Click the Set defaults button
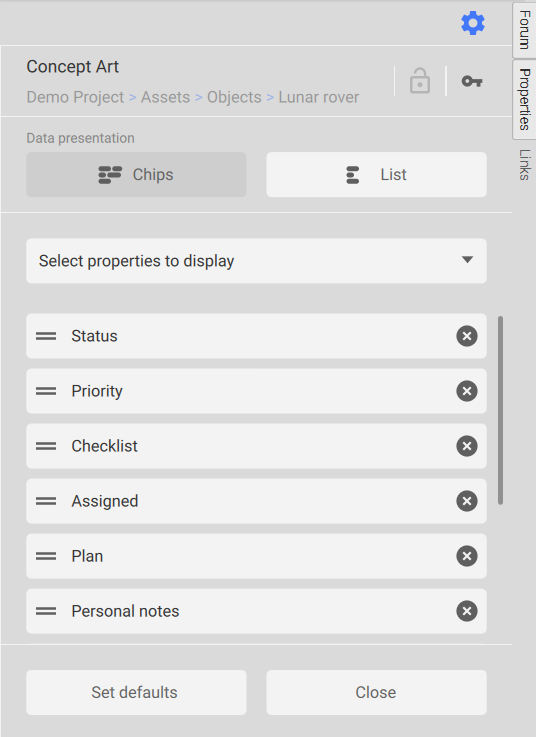 tap(136, 692)
